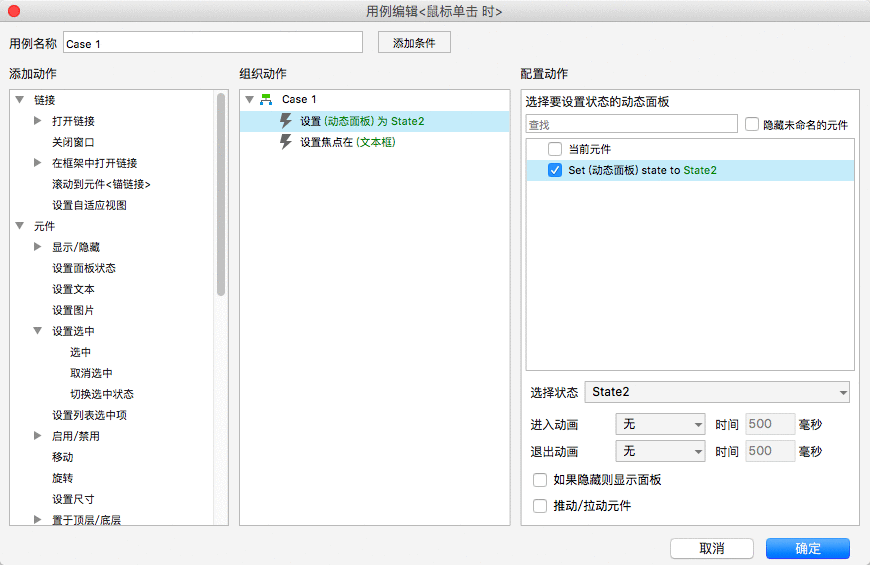Select the 切换选中状态 action
This screenshot has width=870, height=565.
coord(102,394)
